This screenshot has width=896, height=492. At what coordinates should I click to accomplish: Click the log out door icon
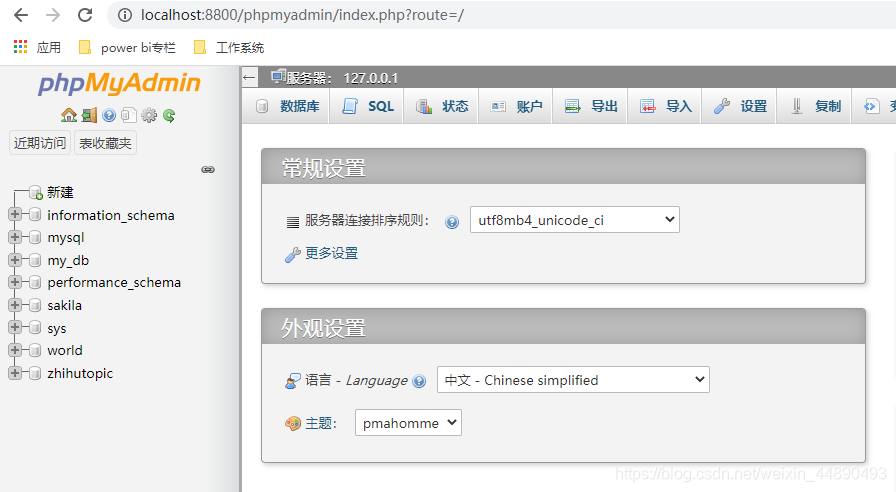(x=89, y=115)
